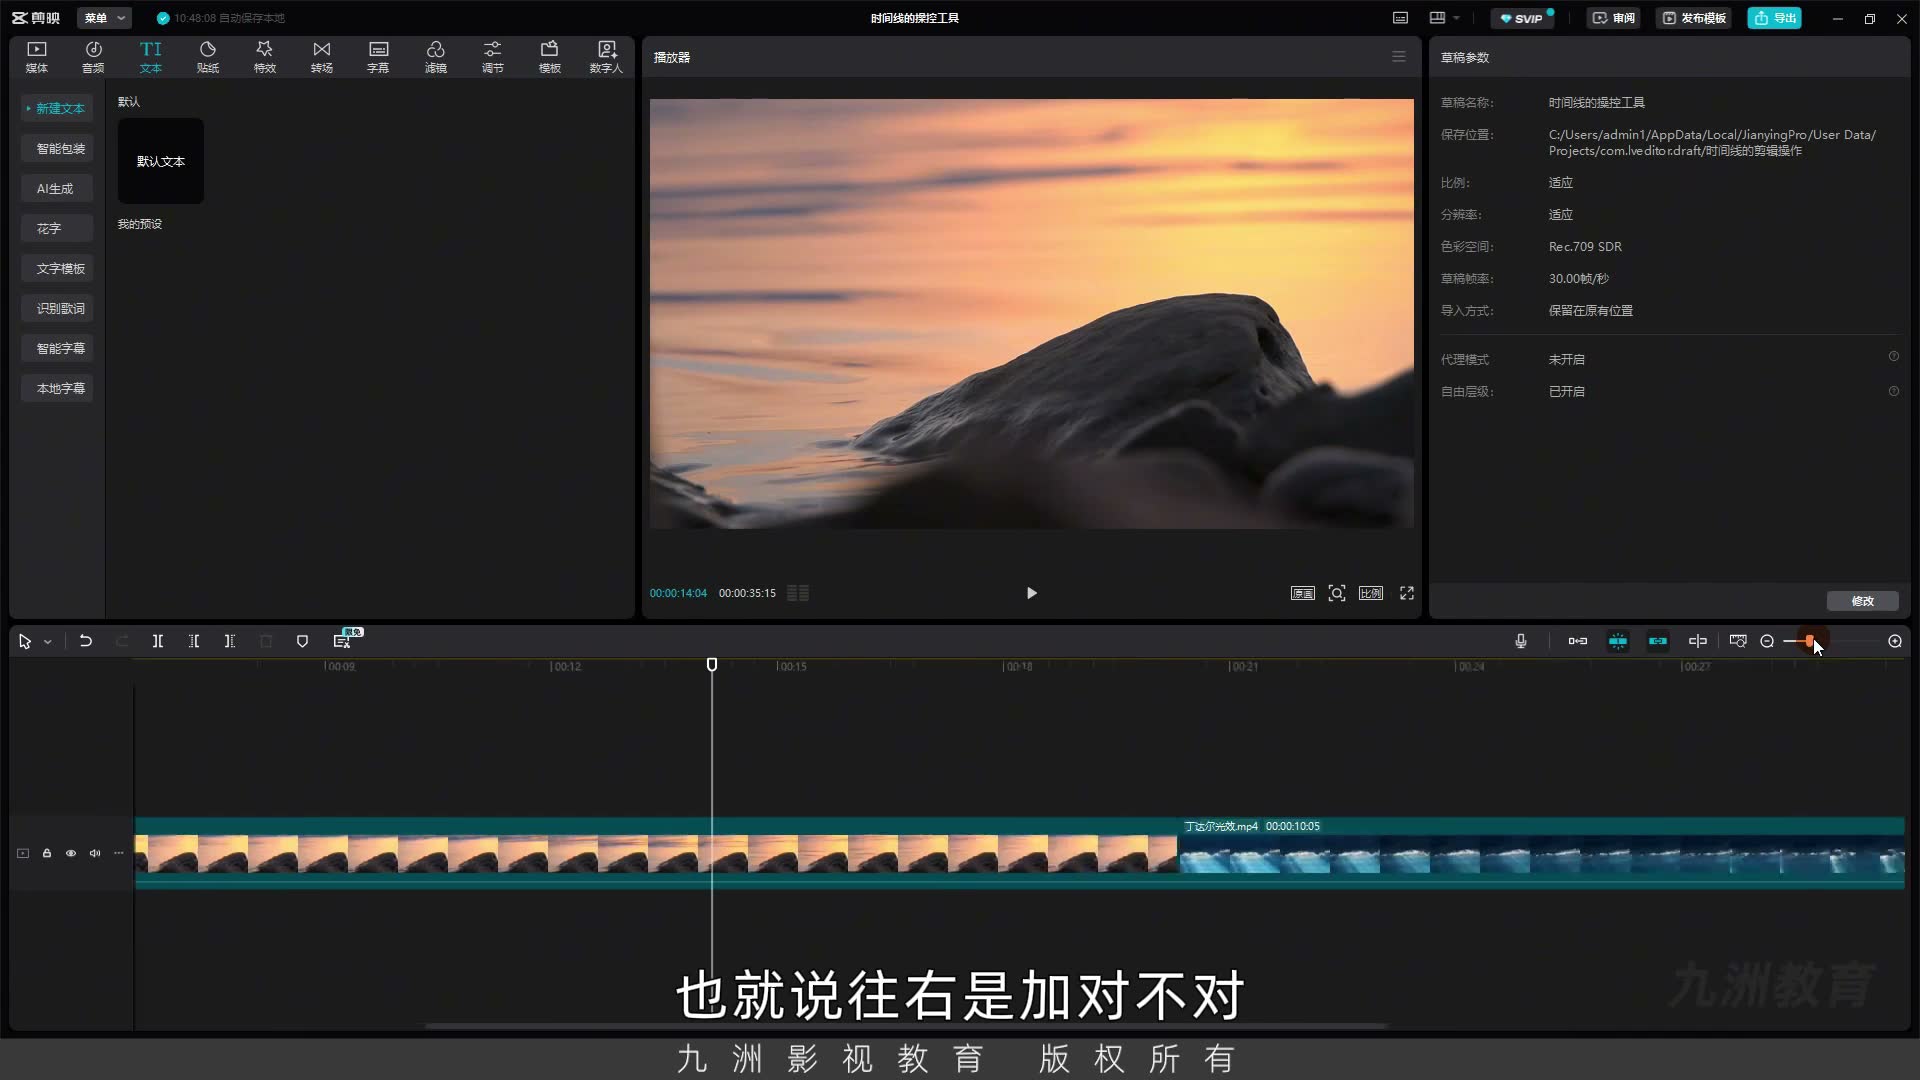Expand the pointer tool dropdown arrow

coord(47,642)
